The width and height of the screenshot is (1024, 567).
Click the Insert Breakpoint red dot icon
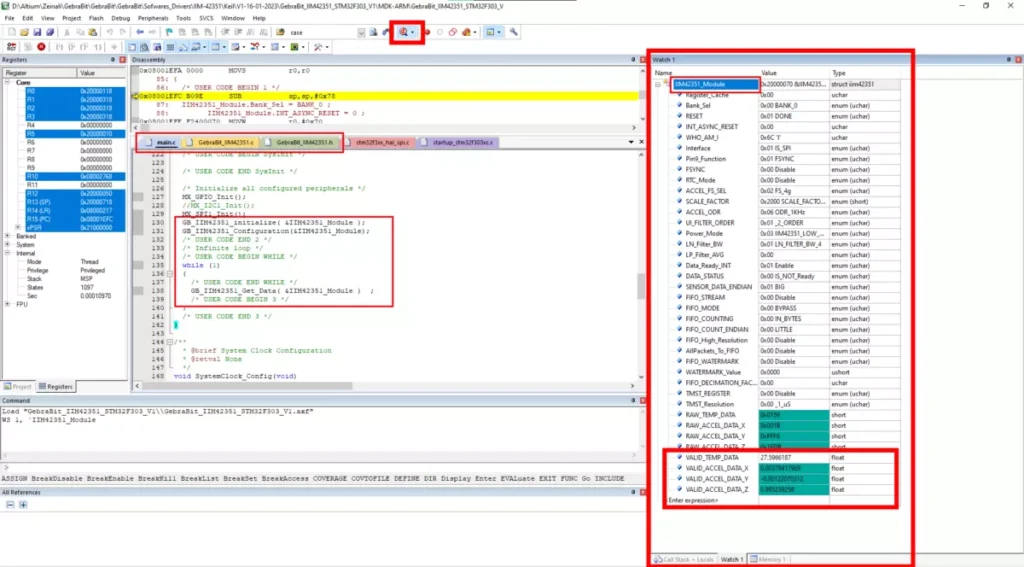pos(425,32)
